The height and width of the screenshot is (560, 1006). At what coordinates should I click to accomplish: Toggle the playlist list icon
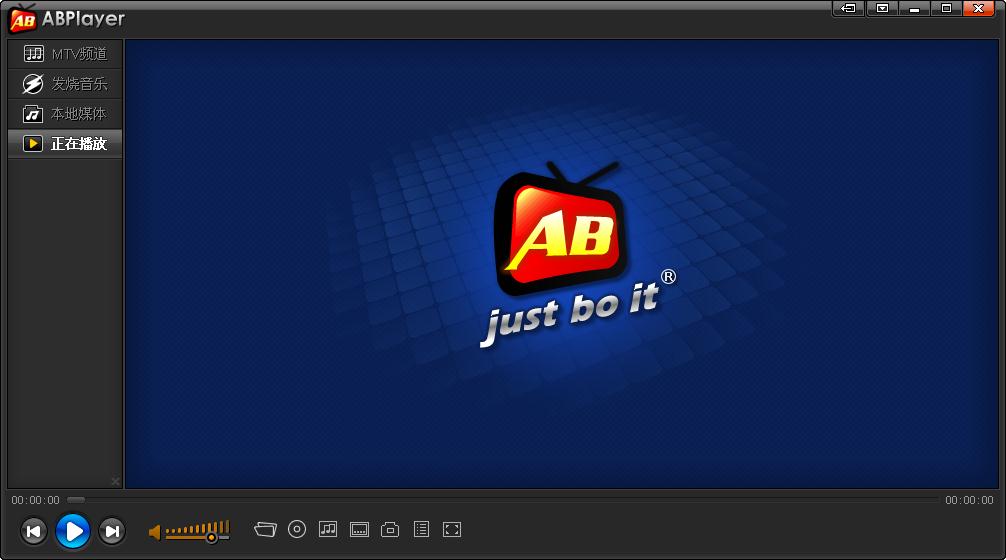421,529
